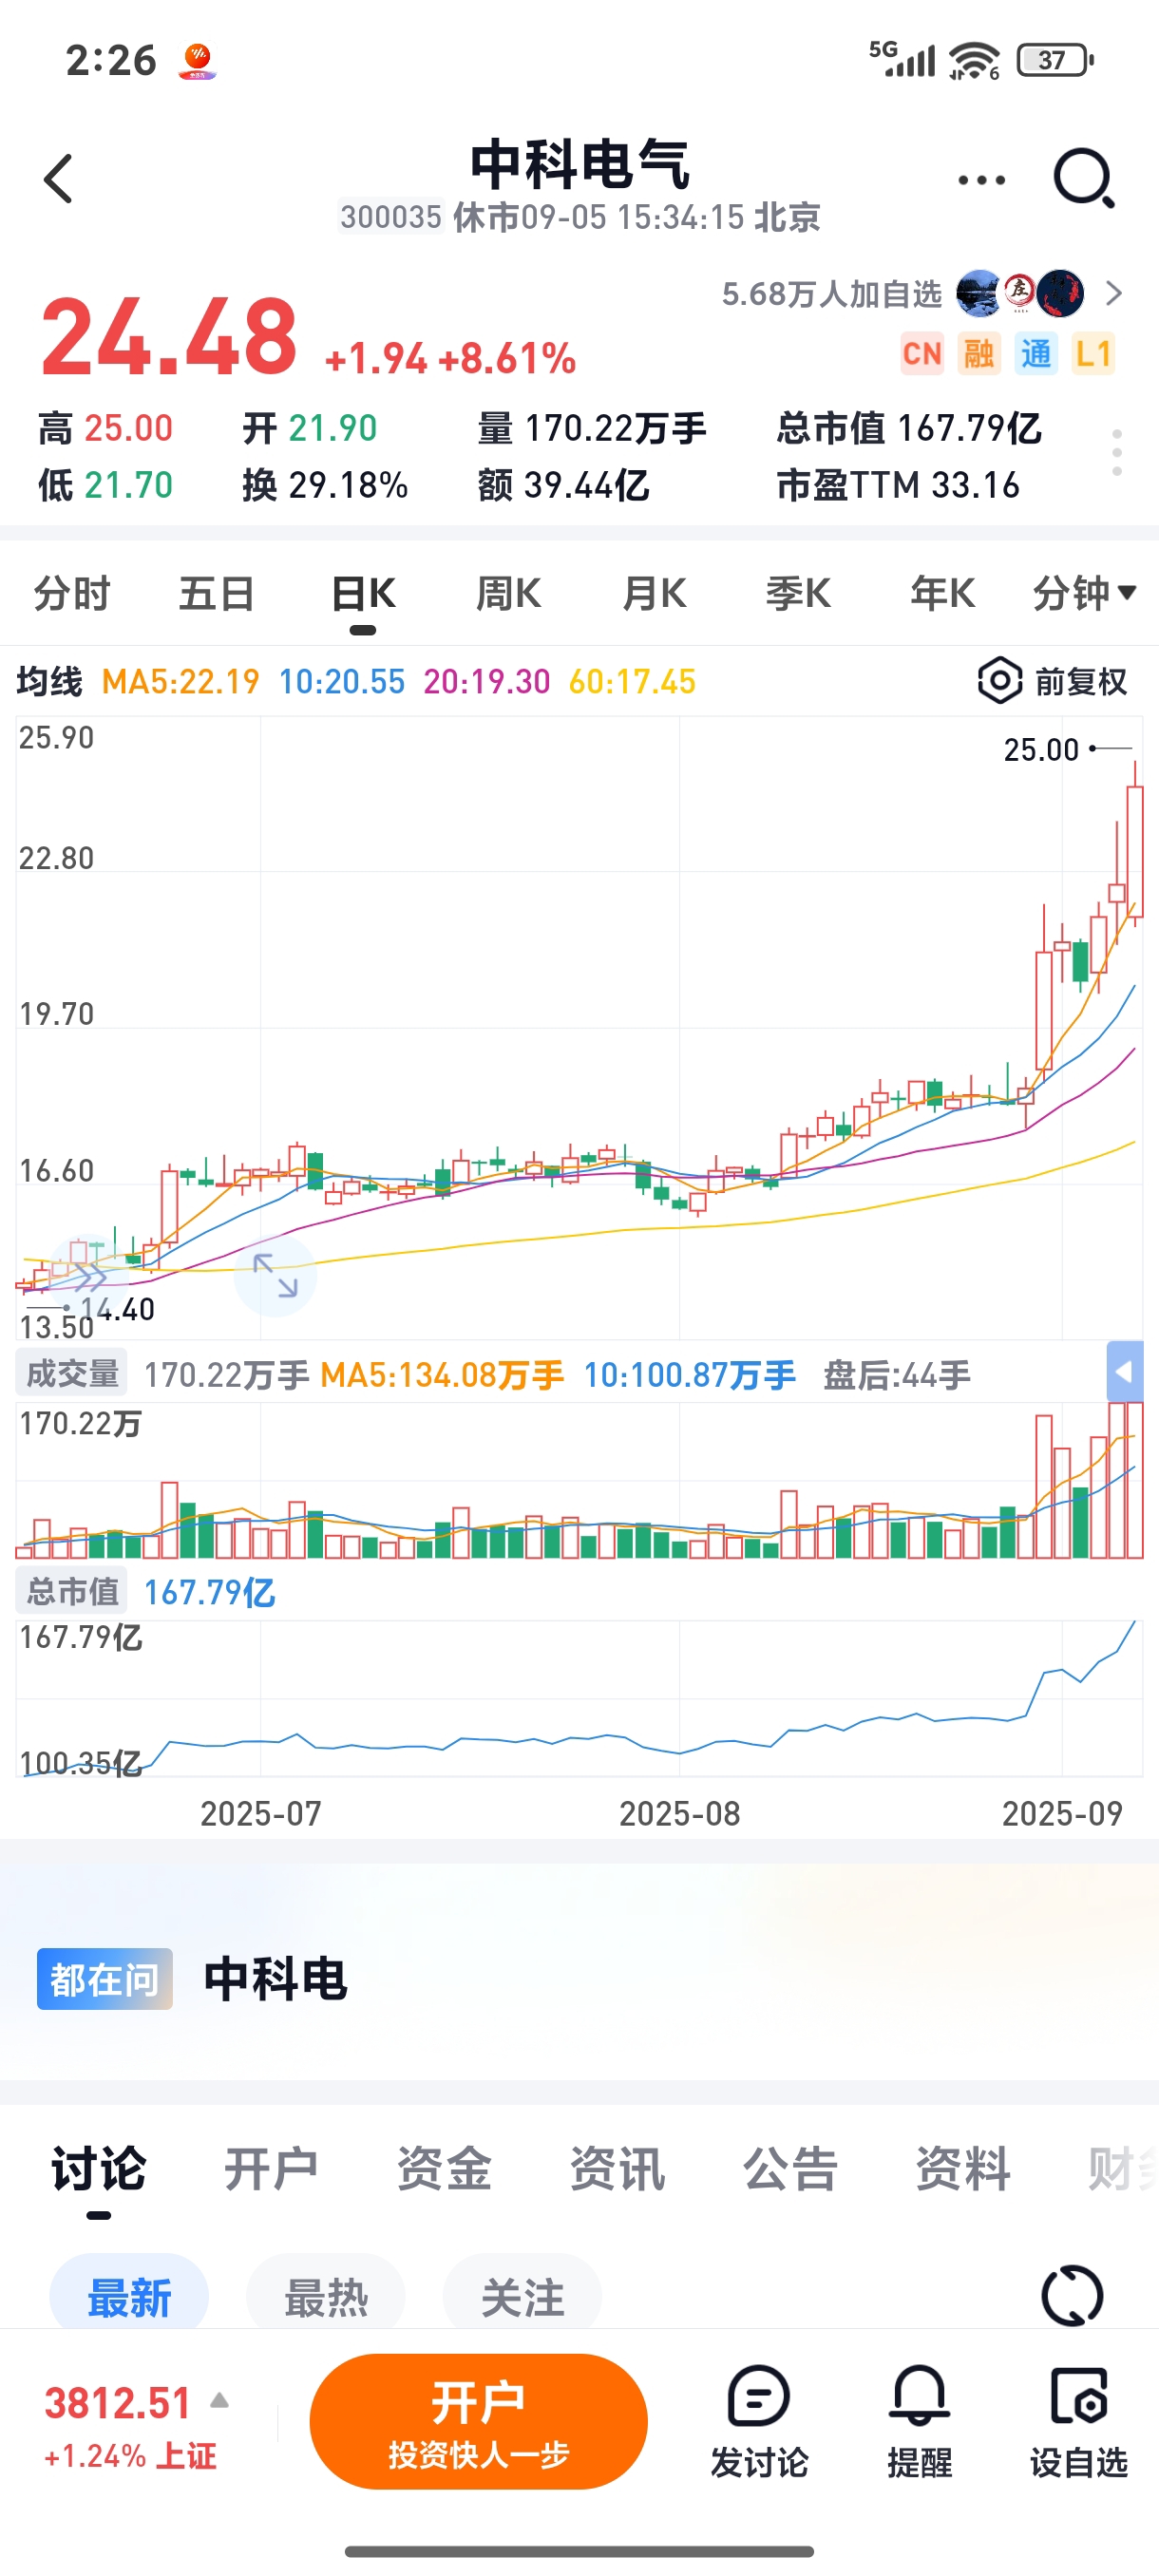Switch to the 周K chart tab

point(508,594)
